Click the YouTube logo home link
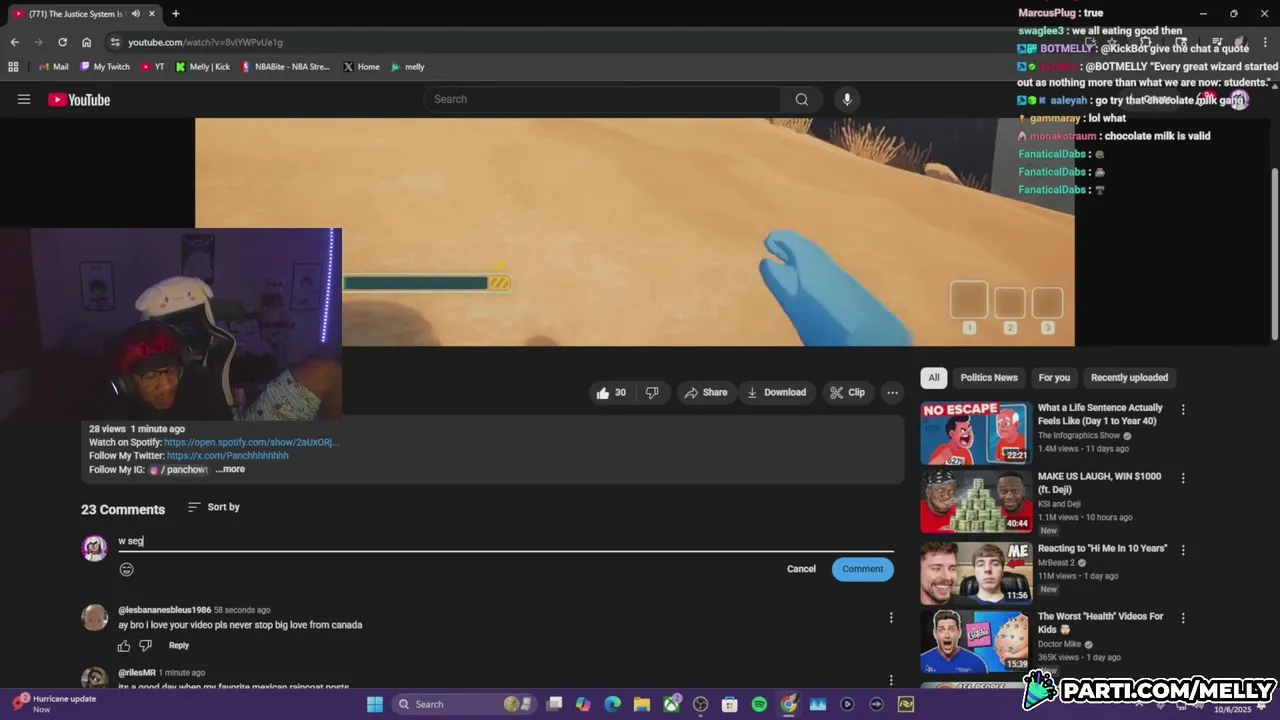This screenshot has height=720, width=1280. coord(79,99)
